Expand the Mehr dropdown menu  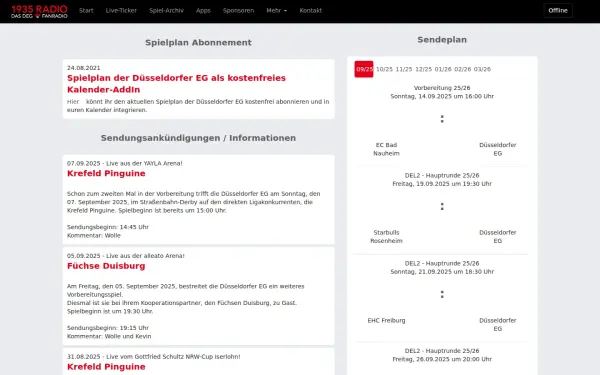coord(277,11)
